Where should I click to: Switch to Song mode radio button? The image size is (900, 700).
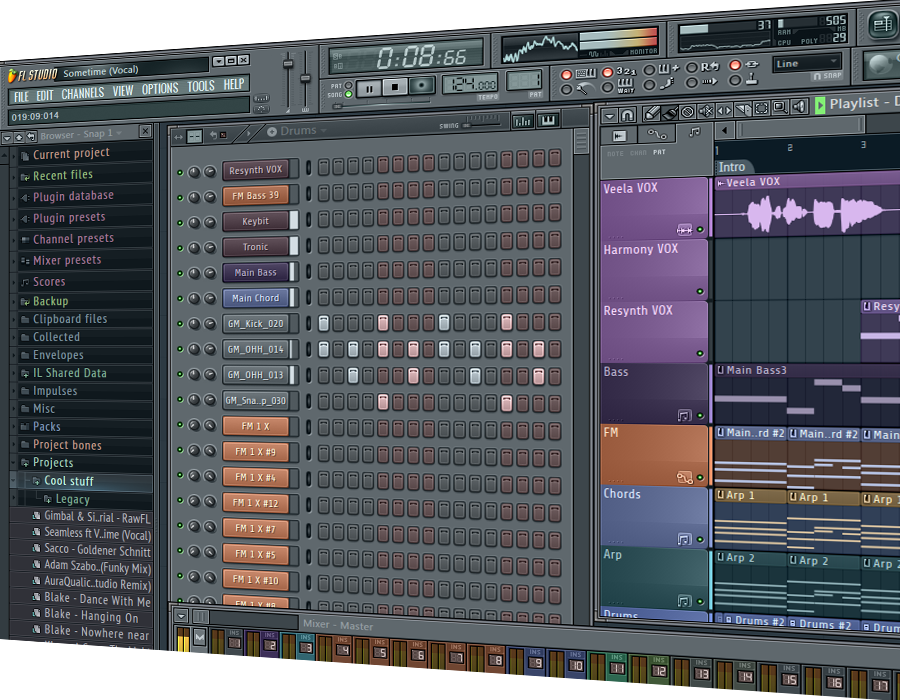347,95
